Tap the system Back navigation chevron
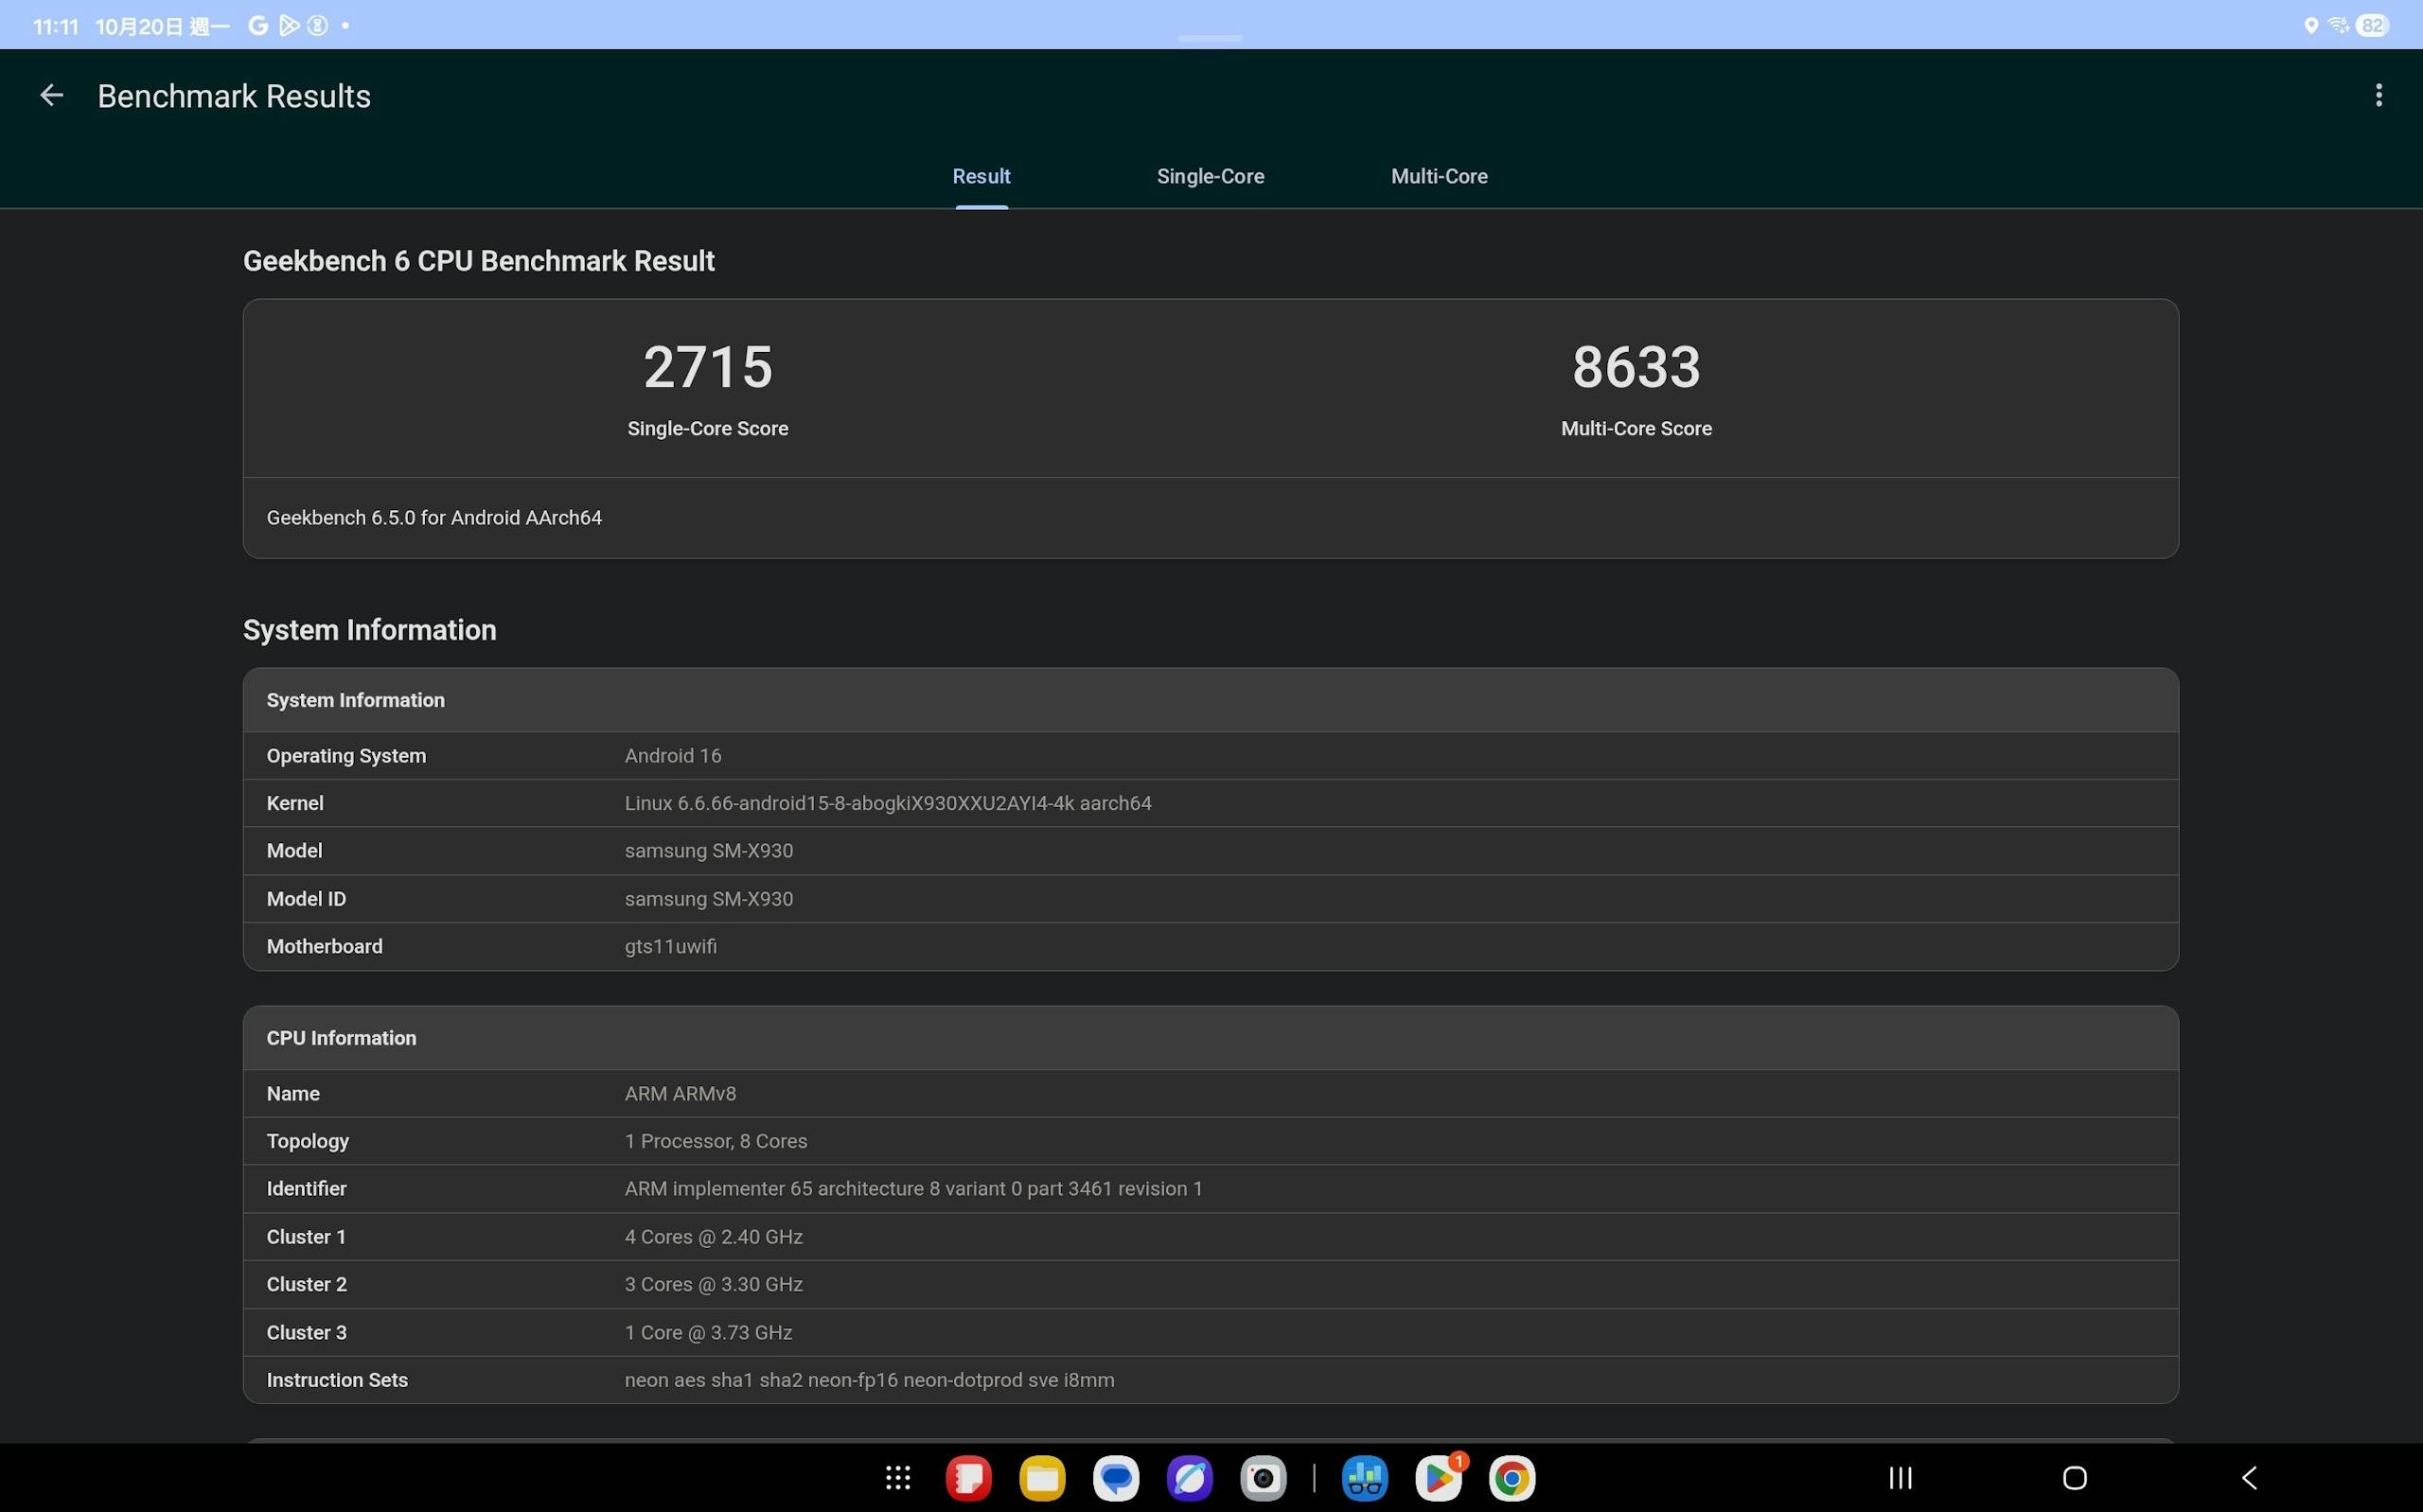 pyautogui.click(x=2249, y=1477)
